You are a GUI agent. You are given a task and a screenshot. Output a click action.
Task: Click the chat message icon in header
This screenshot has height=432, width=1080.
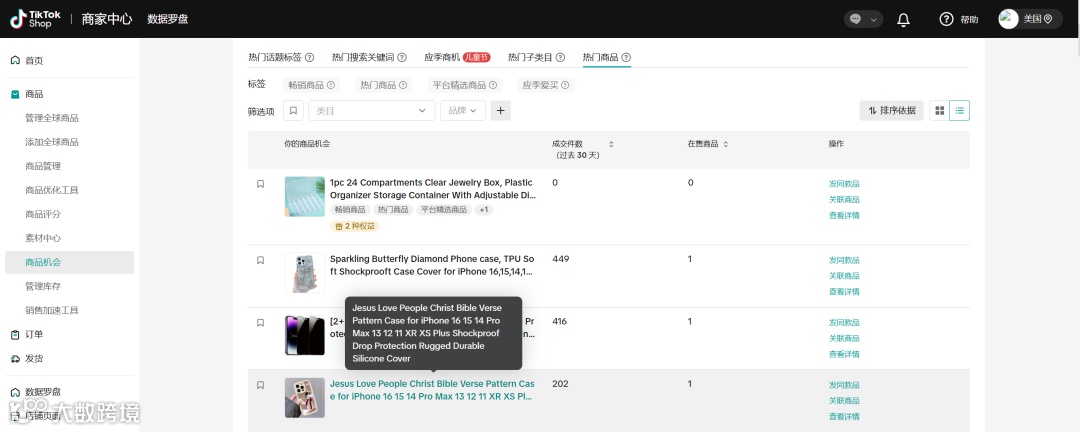click(856, 19)
